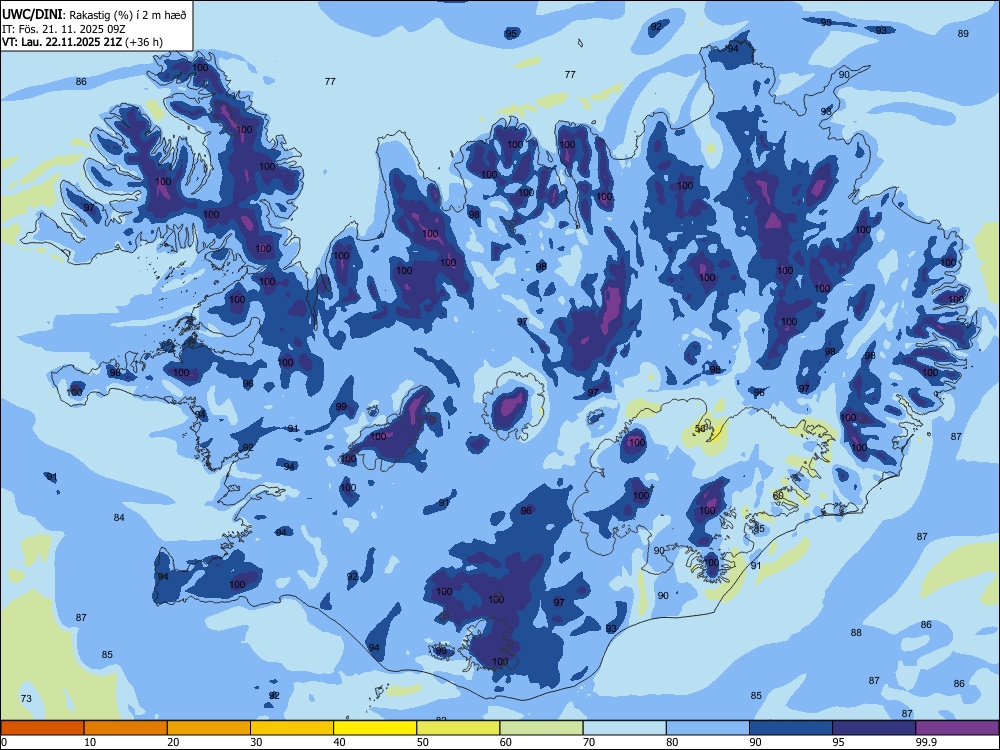Screen dimensions: 1000x750
Task: Click the medium blue 90–95 legend swatch
Action: coord(791,728)
